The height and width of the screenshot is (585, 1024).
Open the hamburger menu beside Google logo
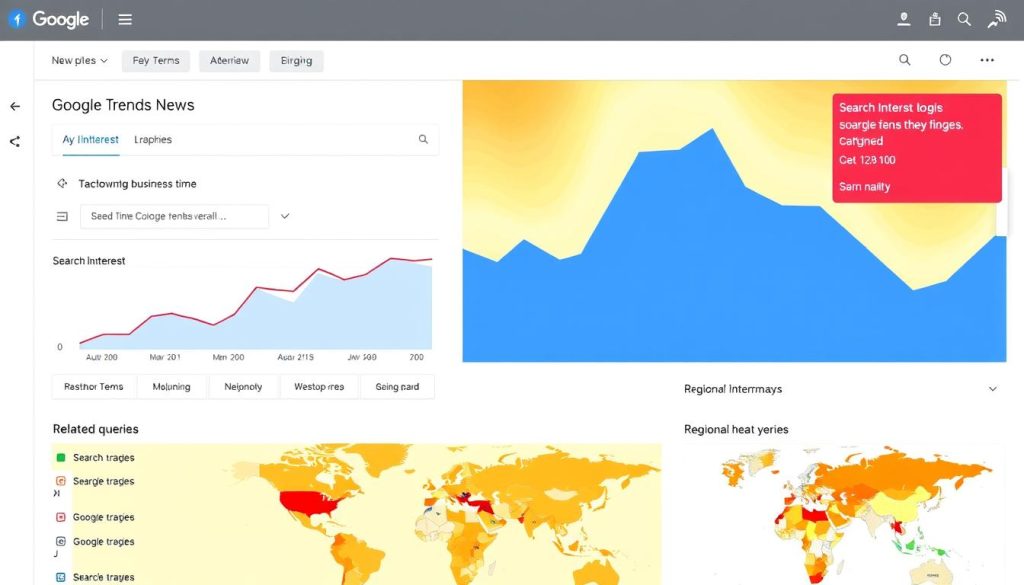click(125, 18)
